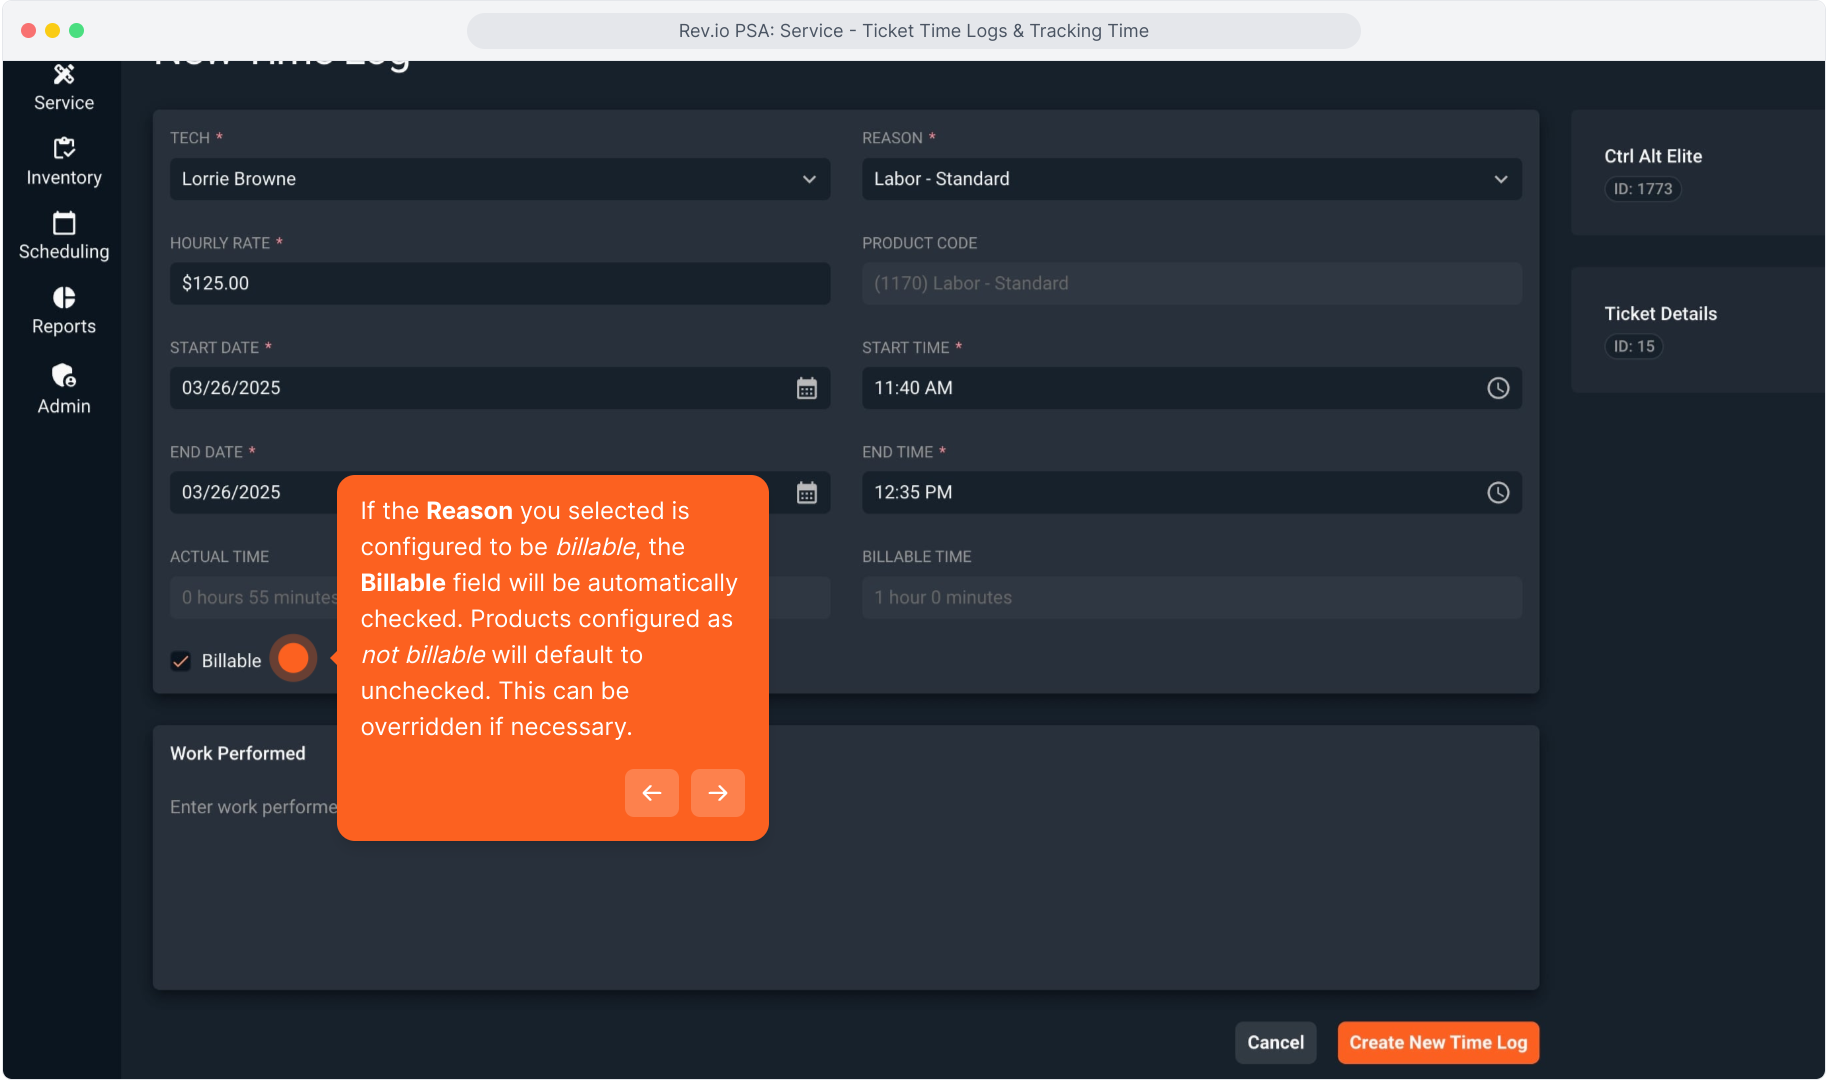Open the Service section icon in sidebar
1828x1080 pixels.
pos(64,76)
